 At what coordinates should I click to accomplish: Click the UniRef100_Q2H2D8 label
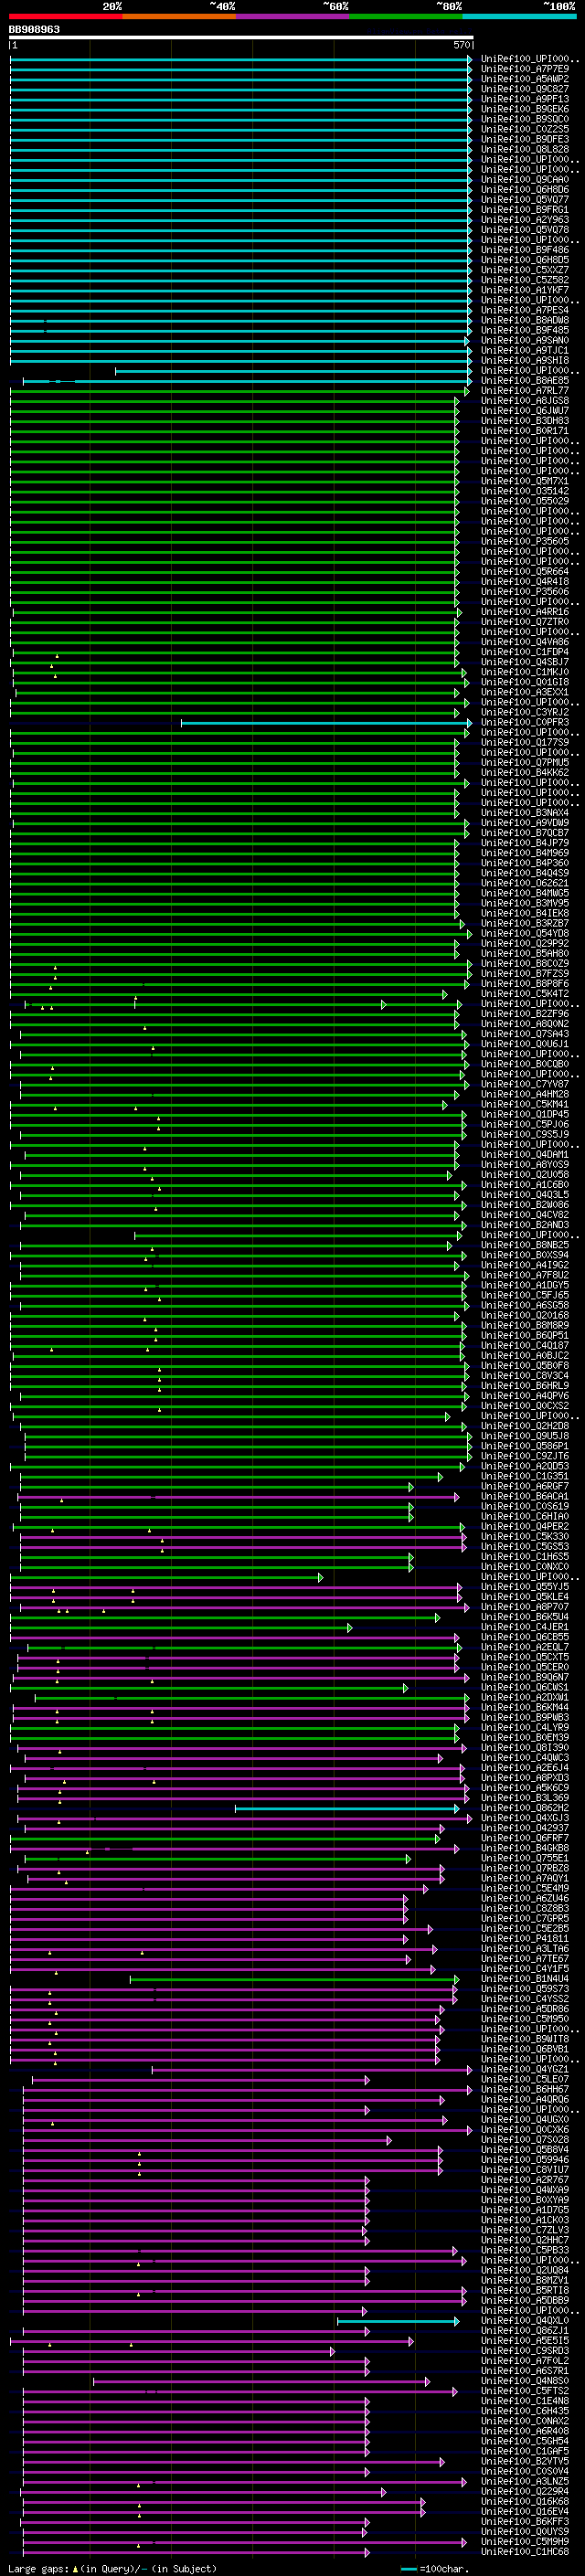click(x=525, y=1426)
